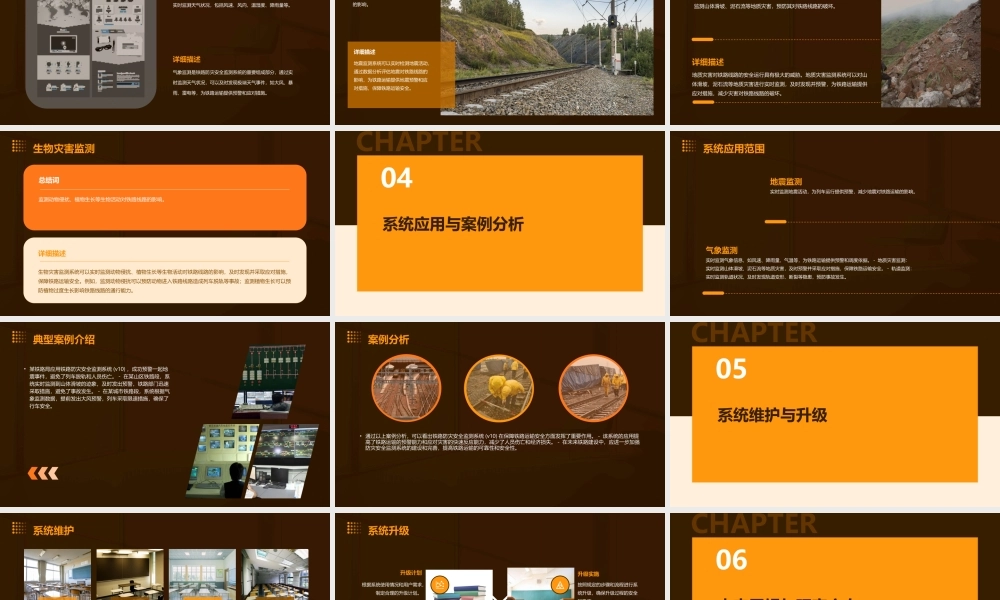
Task: Click the monitoring wall photo with seated person
Action: [x=222, y=461]
